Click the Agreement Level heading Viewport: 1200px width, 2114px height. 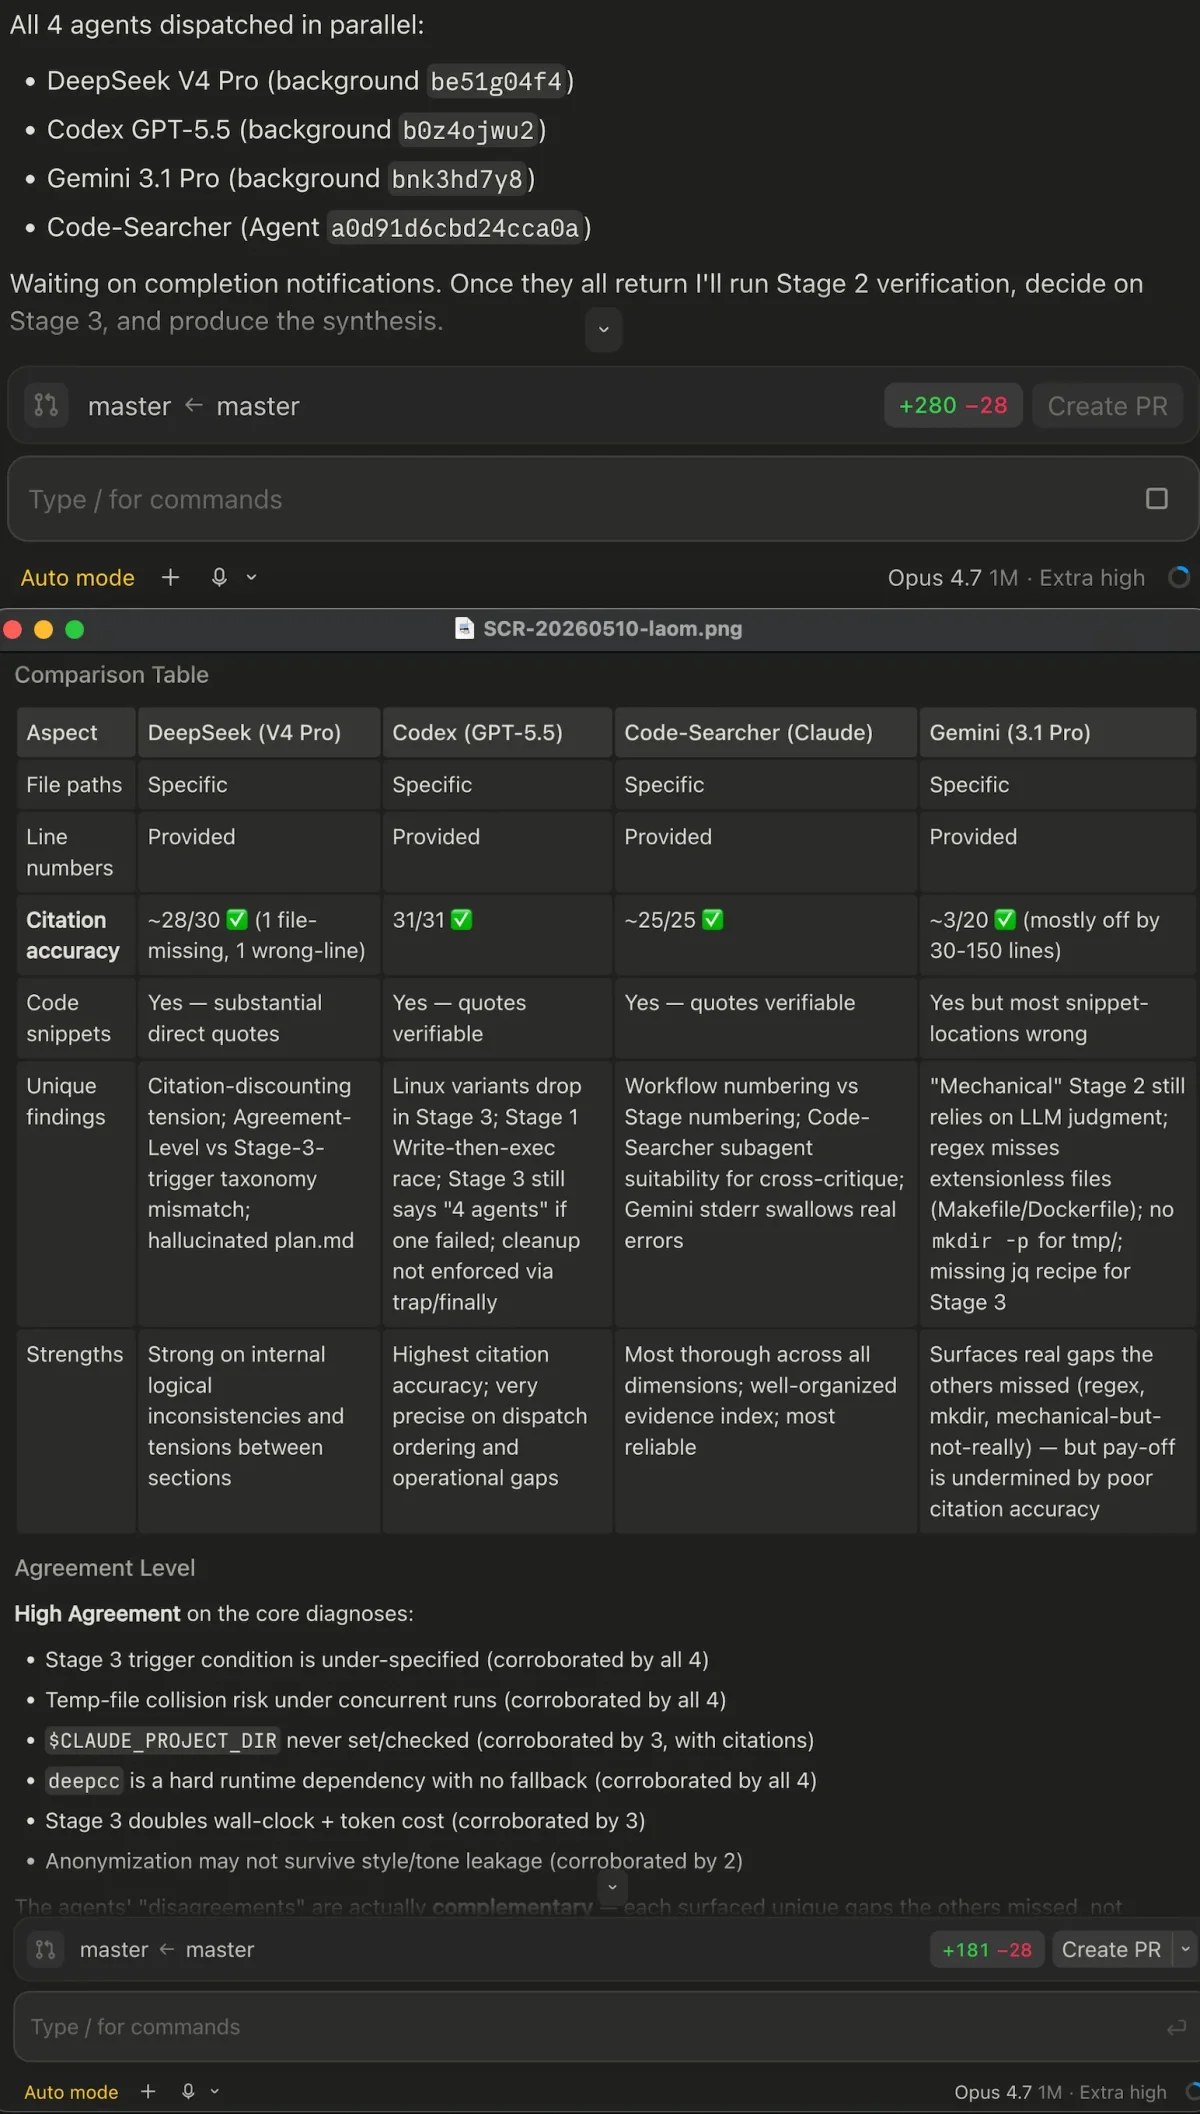104,1568
